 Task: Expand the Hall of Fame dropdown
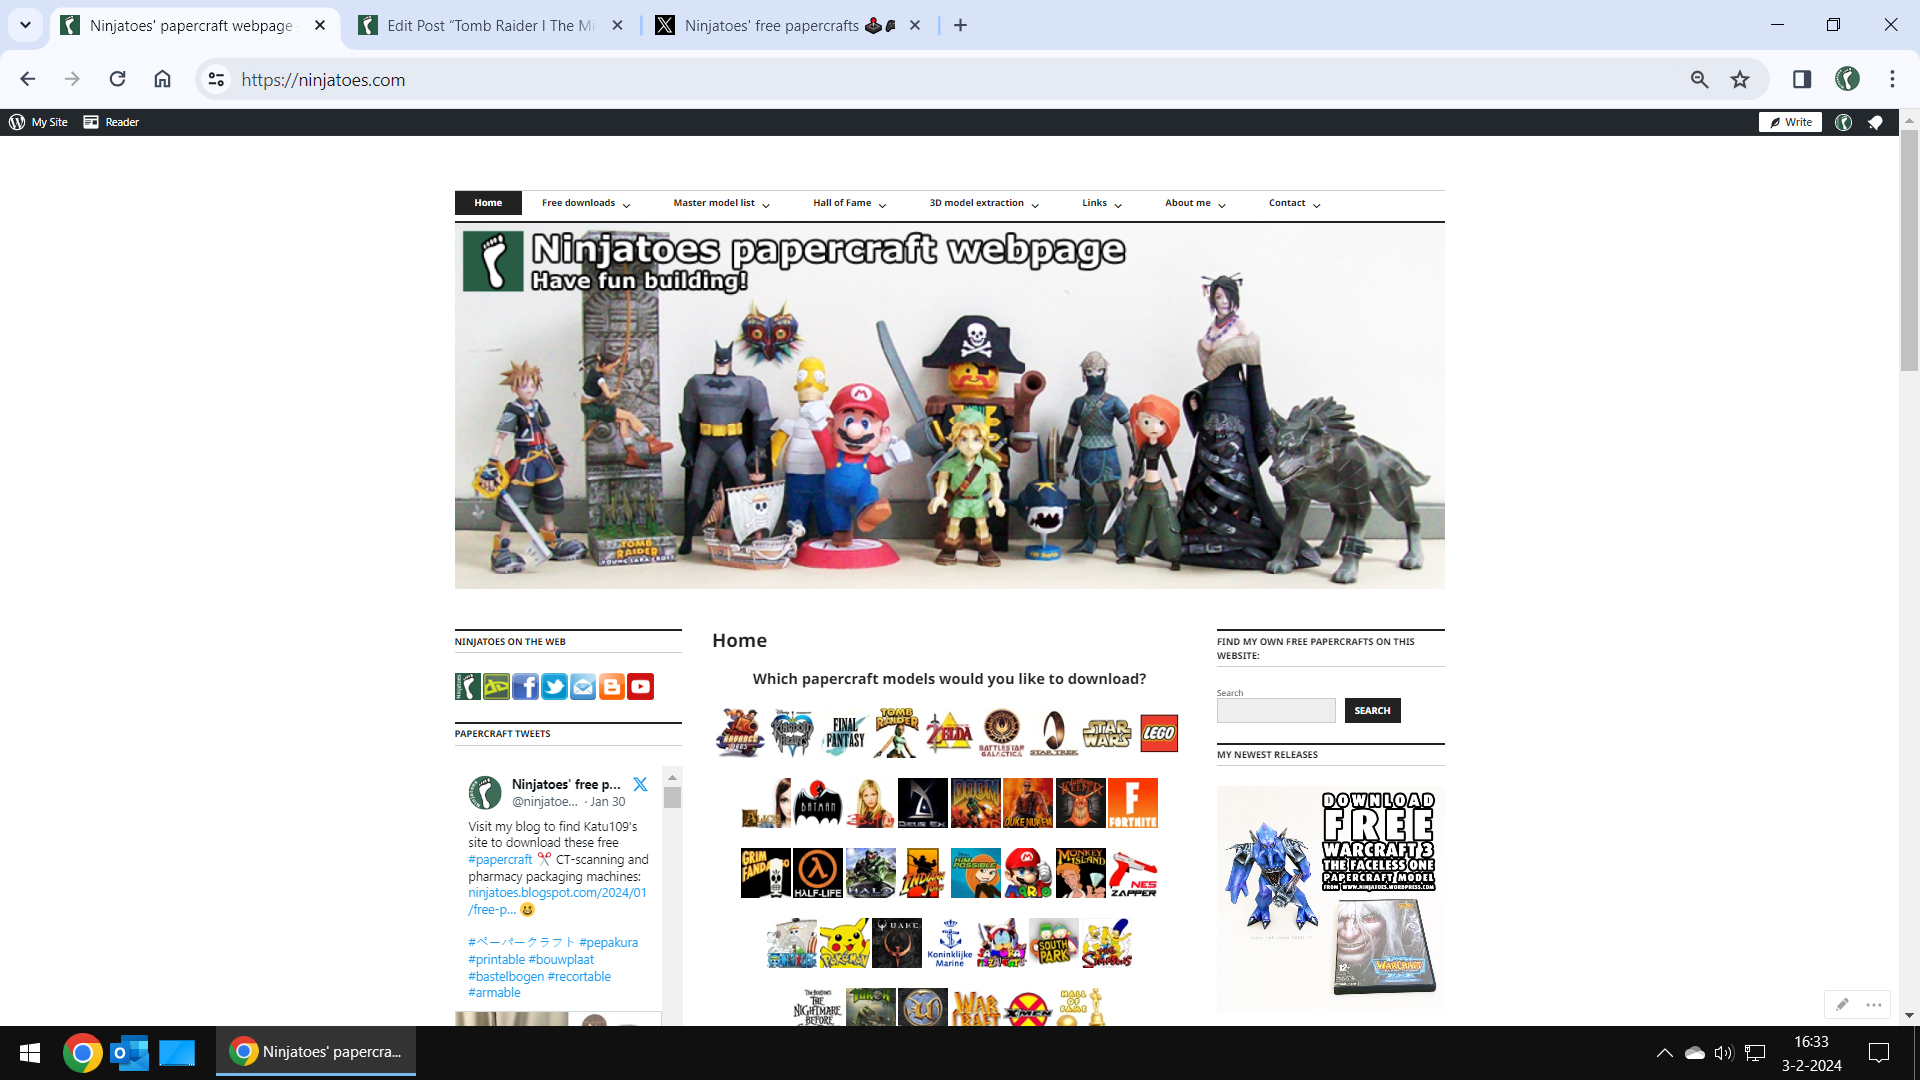pos(849,203)
